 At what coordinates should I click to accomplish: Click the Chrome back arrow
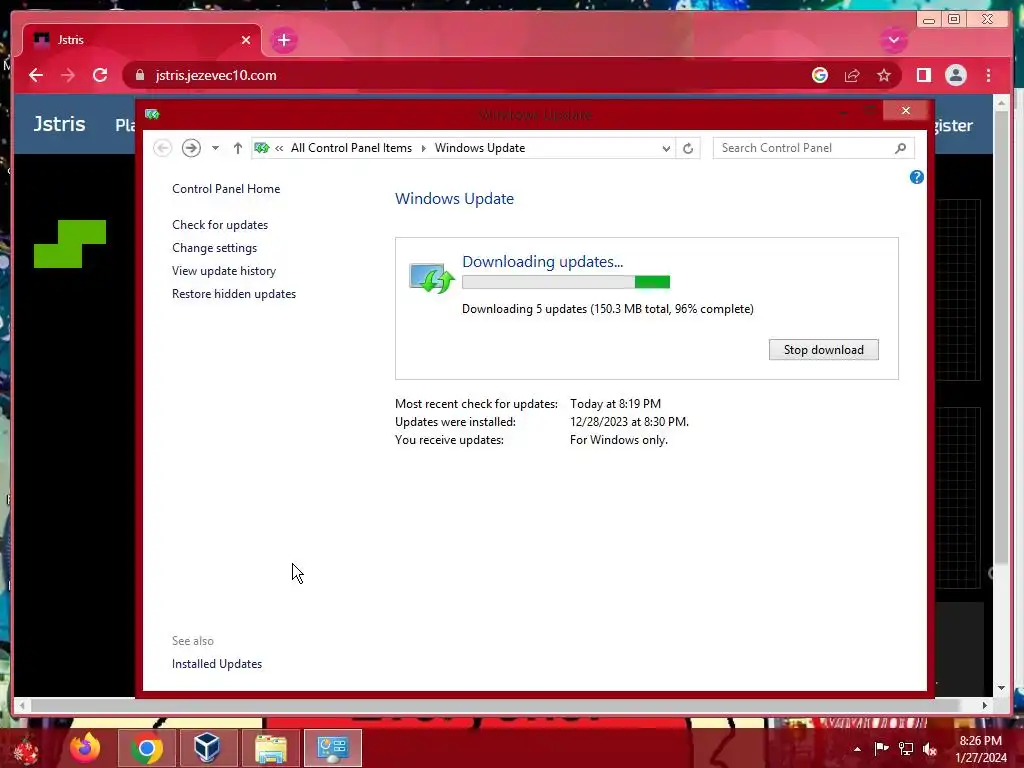[36, 75]
